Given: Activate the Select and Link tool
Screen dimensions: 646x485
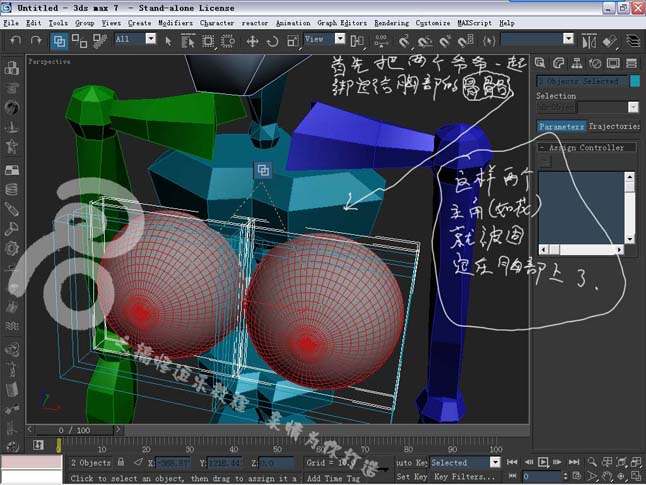Looking at the screenshot, I should pos(59,41).
